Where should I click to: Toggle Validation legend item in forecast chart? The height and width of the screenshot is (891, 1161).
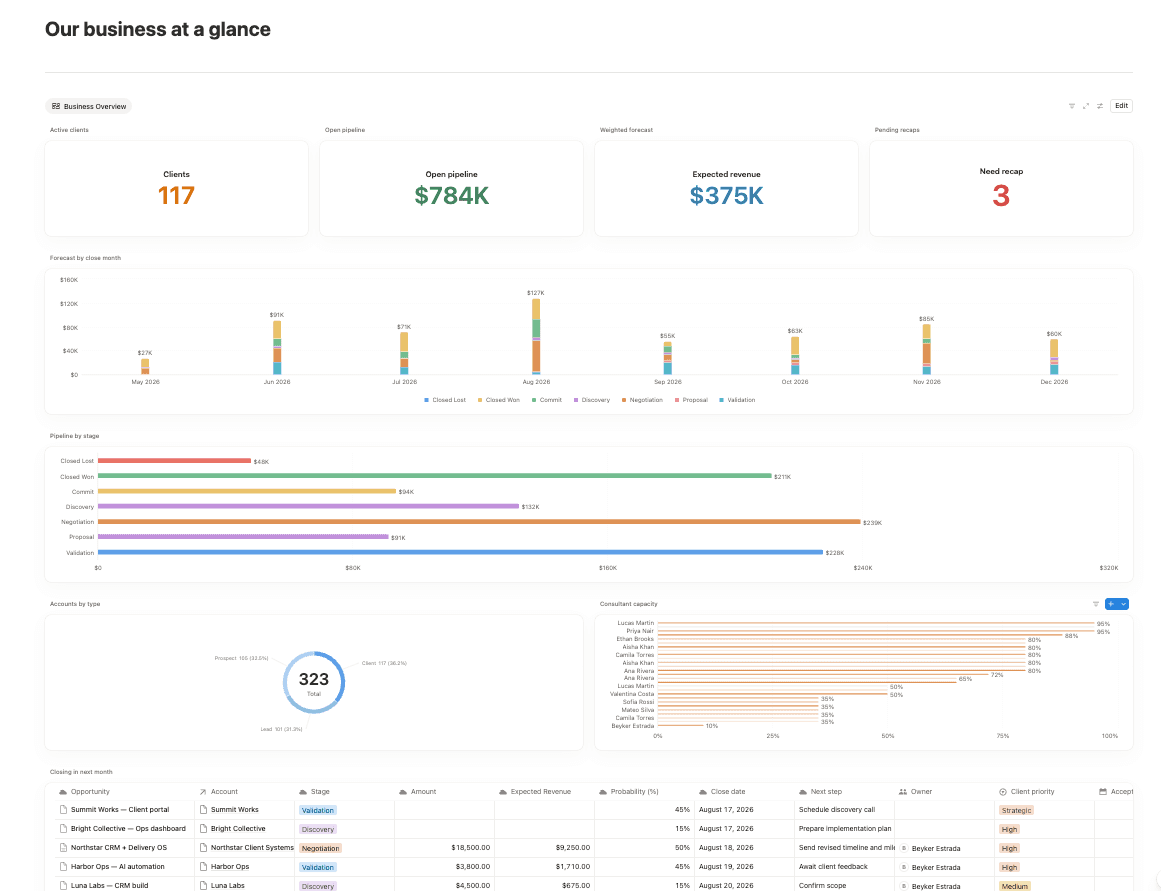(737, 400)
